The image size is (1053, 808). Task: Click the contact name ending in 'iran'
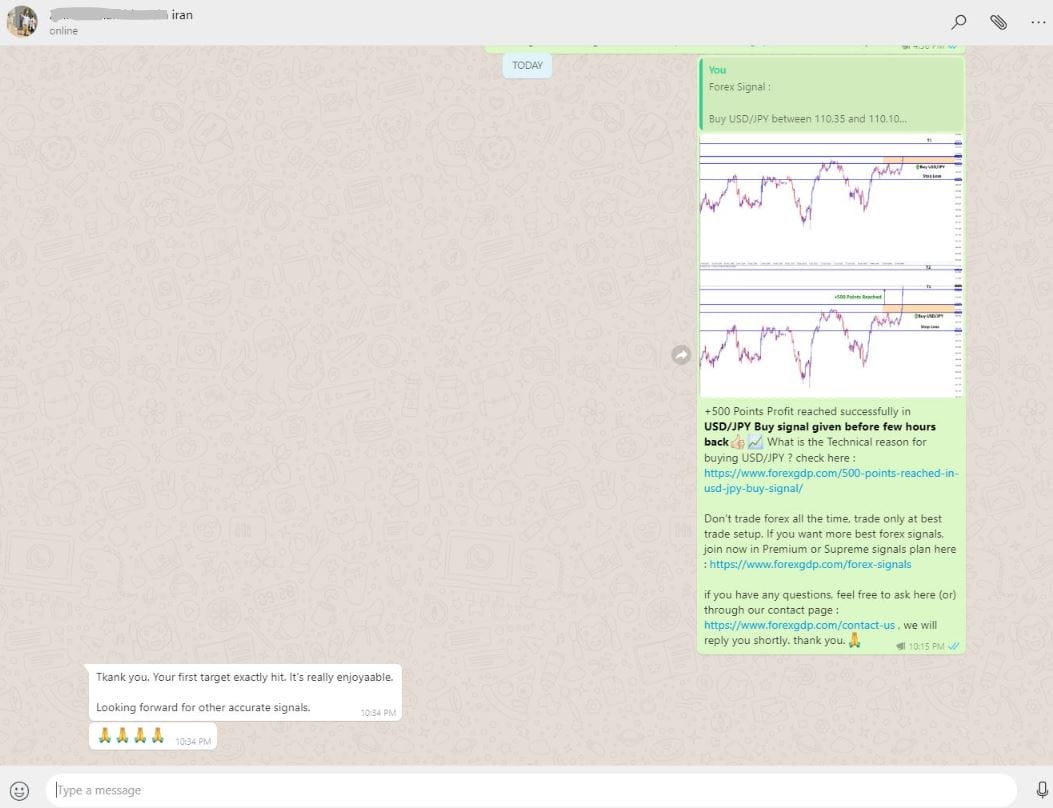click(x=122, y=15)
